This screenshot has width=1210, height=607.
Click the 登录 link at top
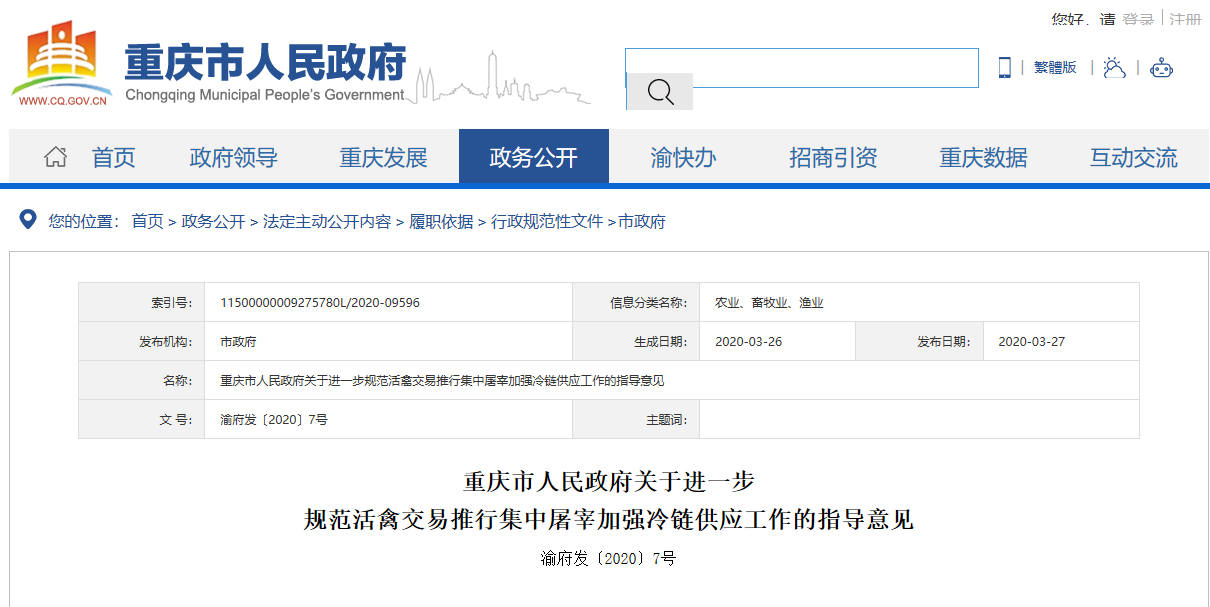[x=1138, y=19]
